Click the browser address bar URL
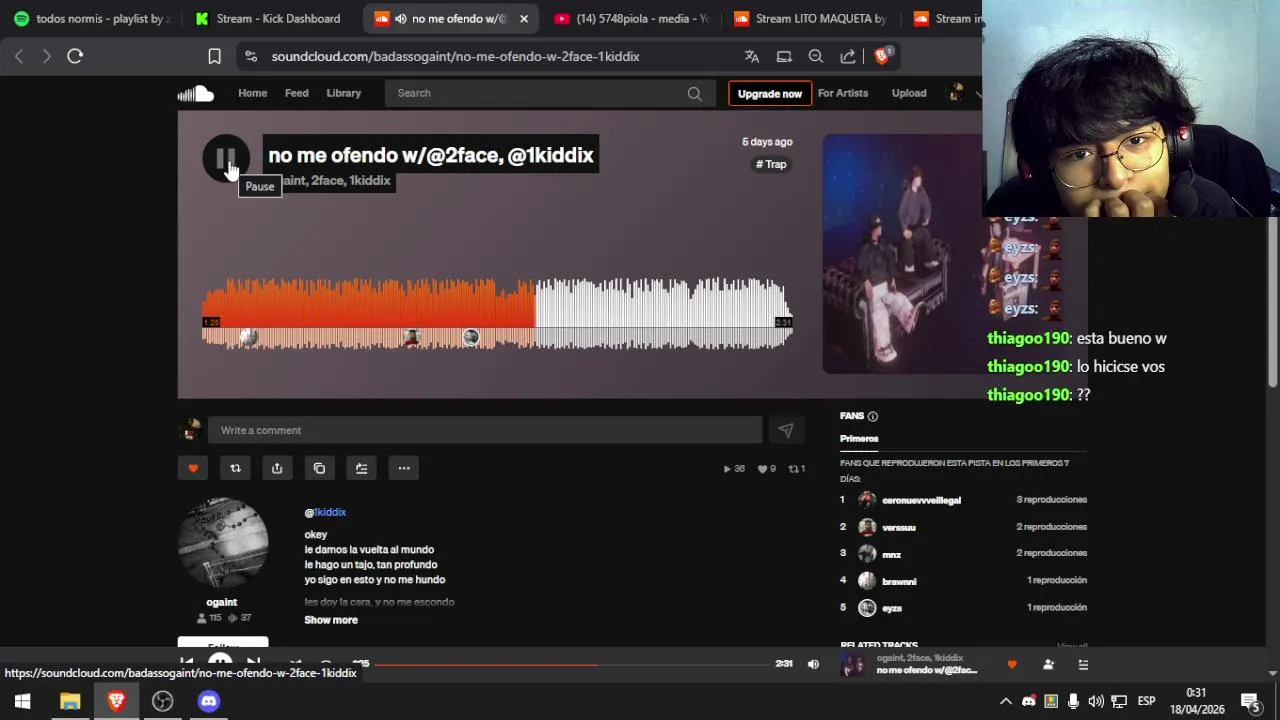1280x720 pixels. [x=455, y=56]
